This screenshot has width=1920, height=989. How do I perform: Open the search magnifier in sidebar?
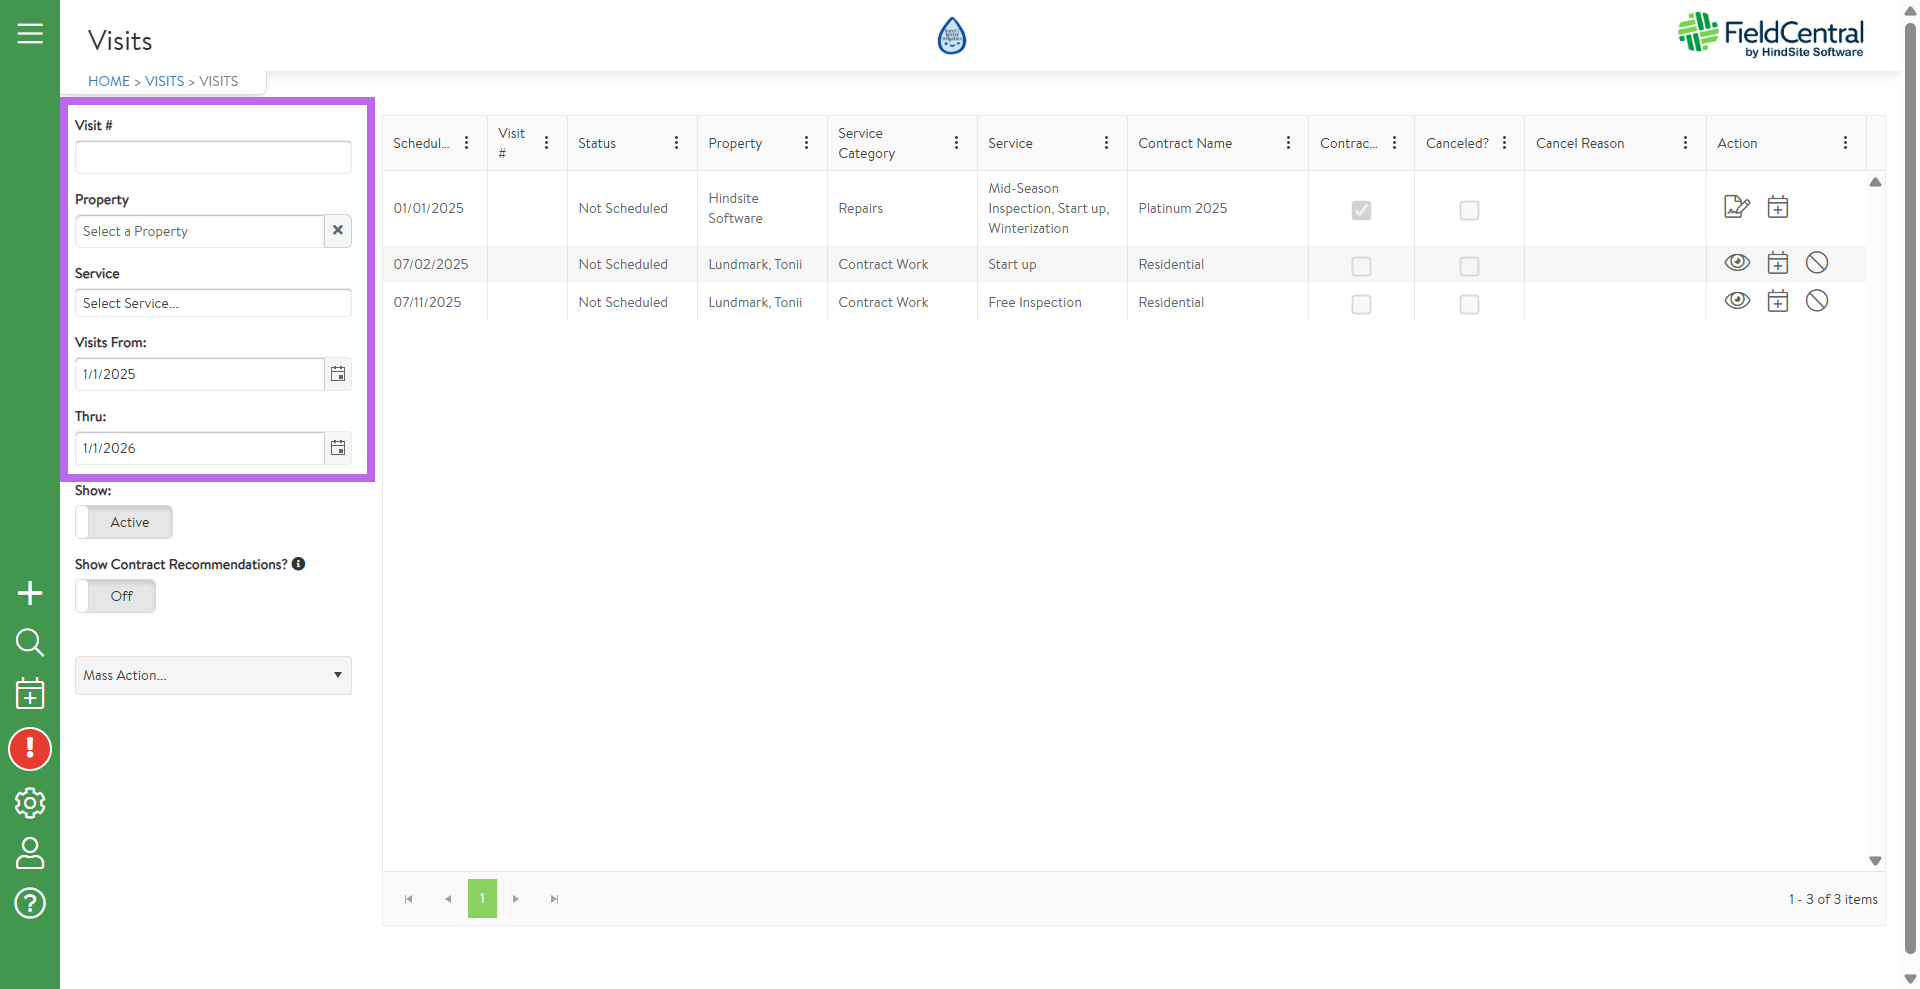tap(30, 642)
